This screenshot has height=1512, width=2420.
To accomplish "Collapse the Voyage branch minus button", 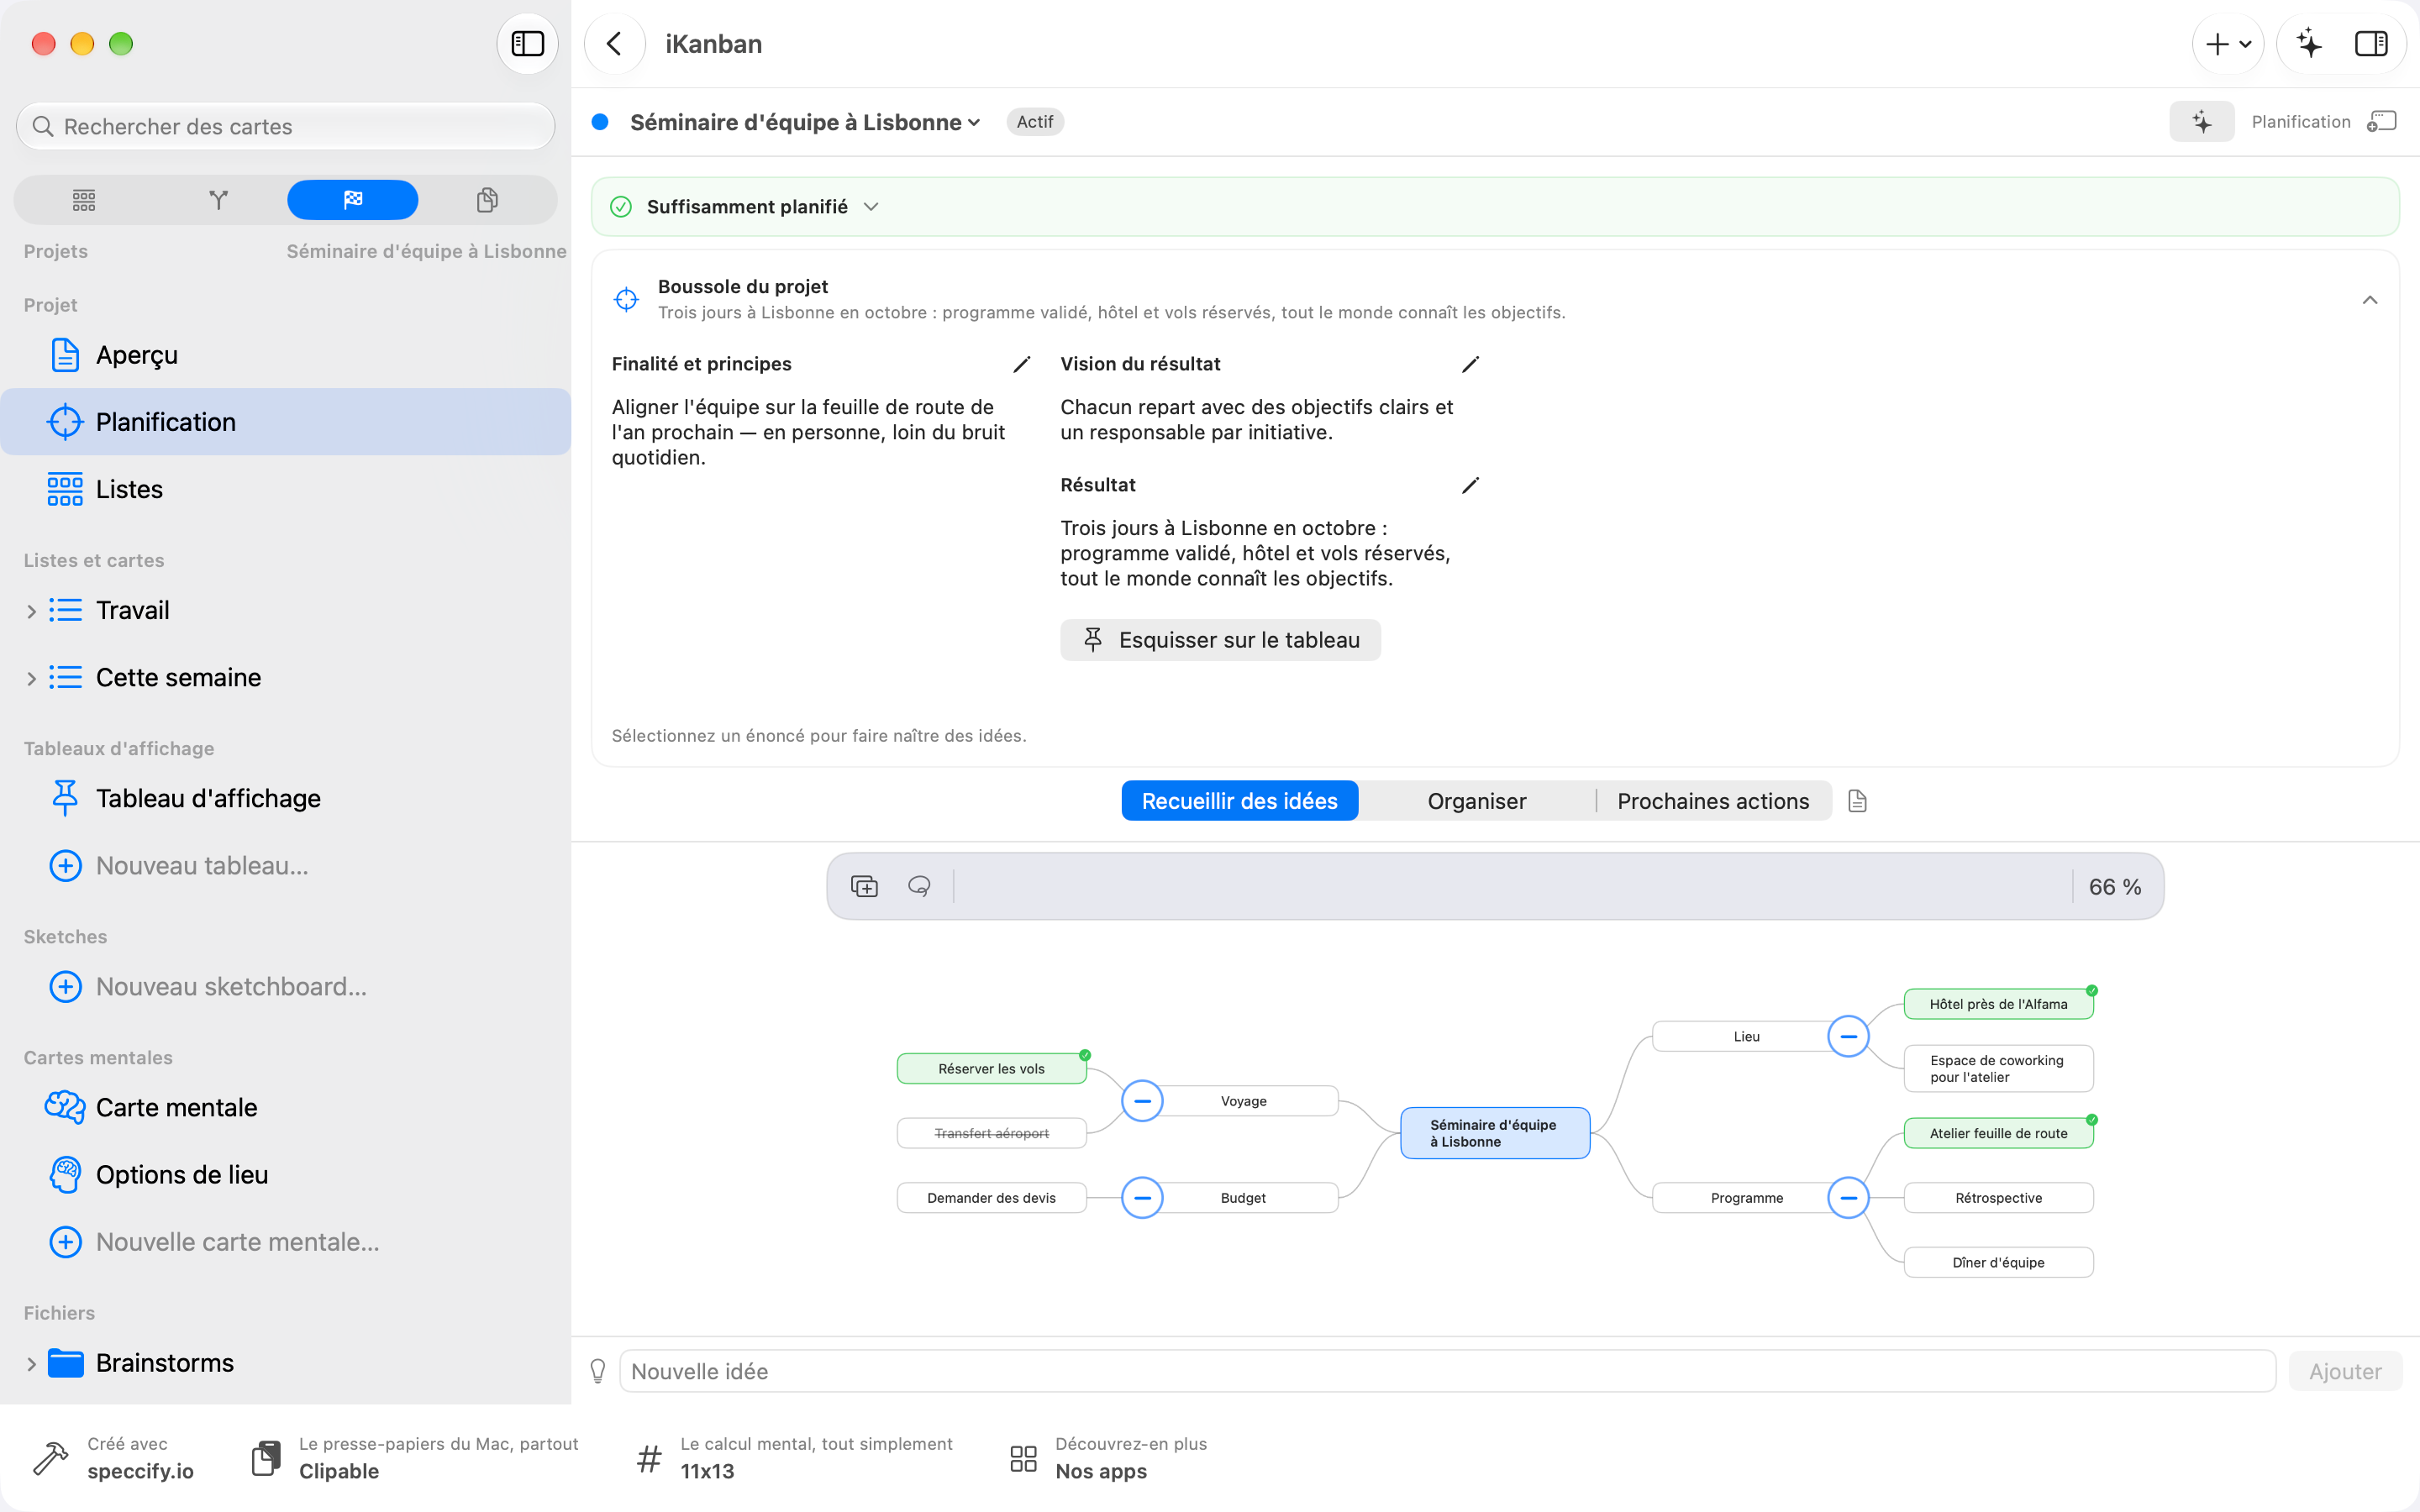I will click(x=1142, y=1101).
